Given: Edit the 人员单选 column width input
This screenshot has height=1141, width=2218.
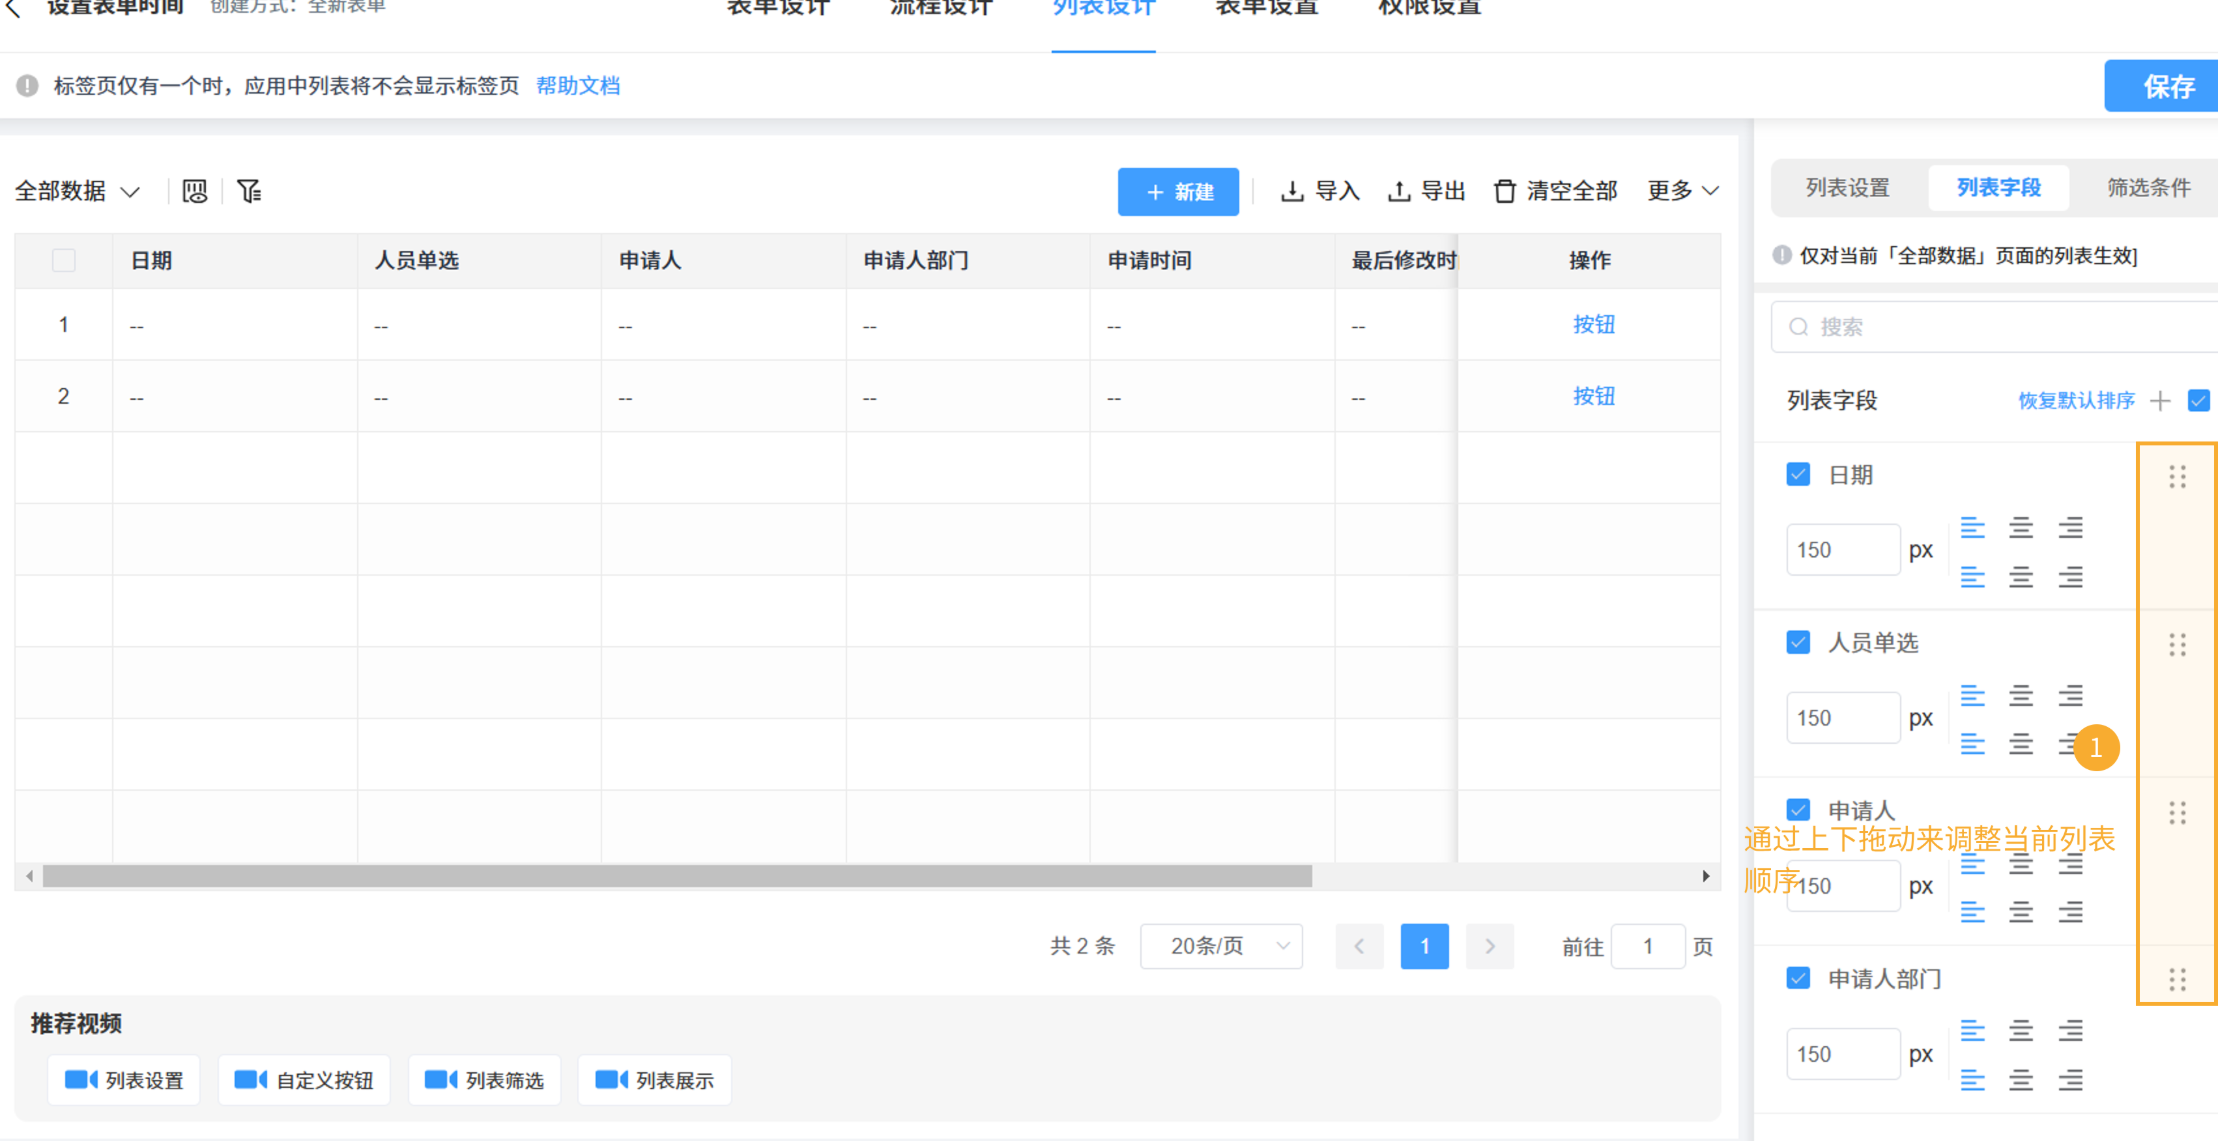Looking at the screenshot, I should tap(1843, 718).
